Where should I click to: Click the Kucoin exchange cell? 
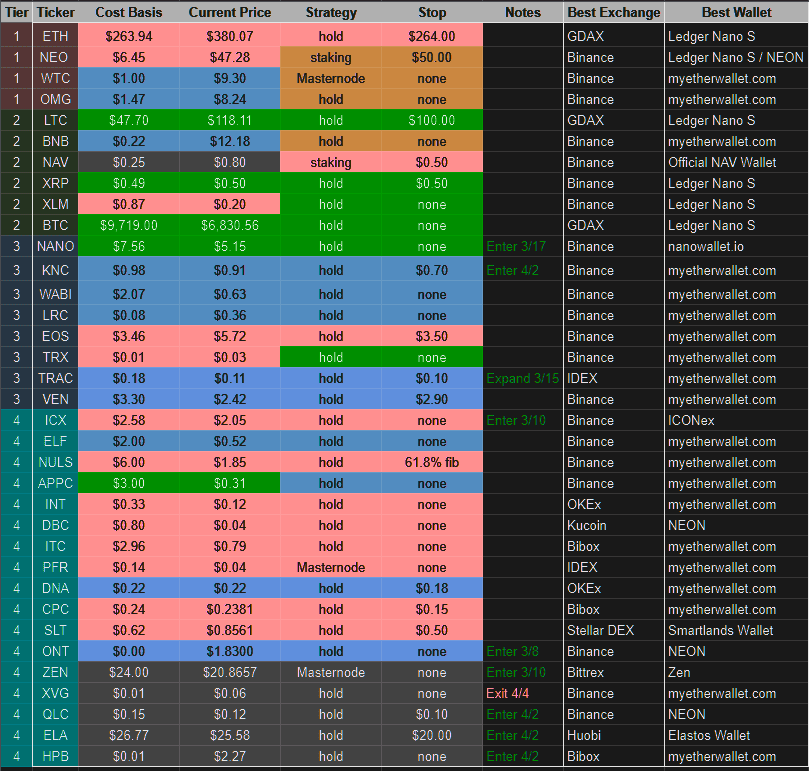[x=614, y=525]
